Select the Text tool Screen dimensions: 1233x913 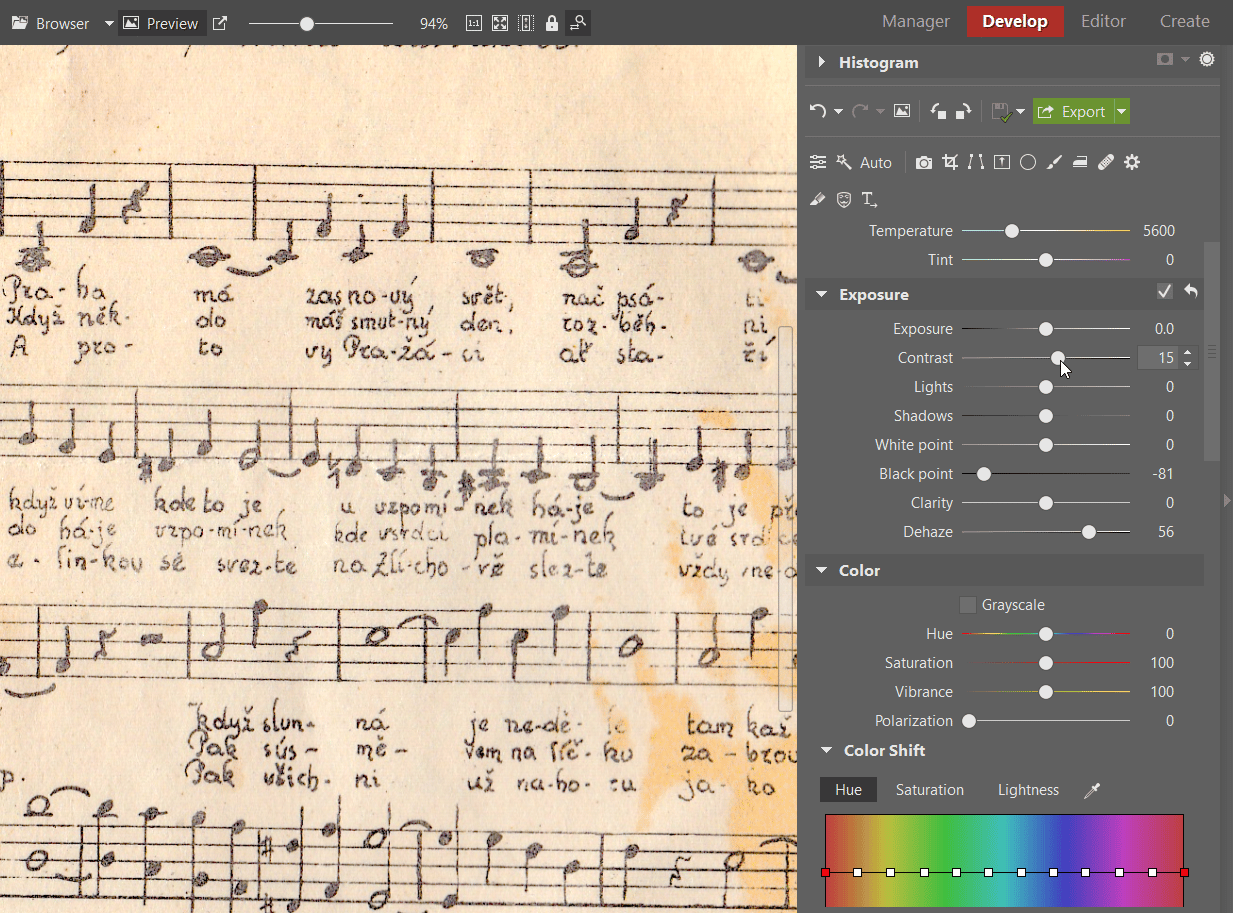tap(869, 199)
